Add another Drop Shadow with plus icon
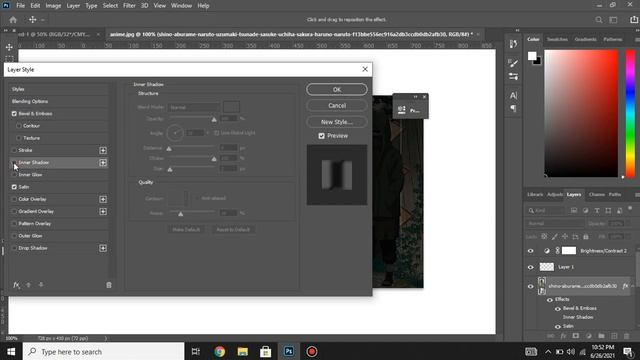Image resolution: width=640 pixels, height=360 pixels. 103,248
